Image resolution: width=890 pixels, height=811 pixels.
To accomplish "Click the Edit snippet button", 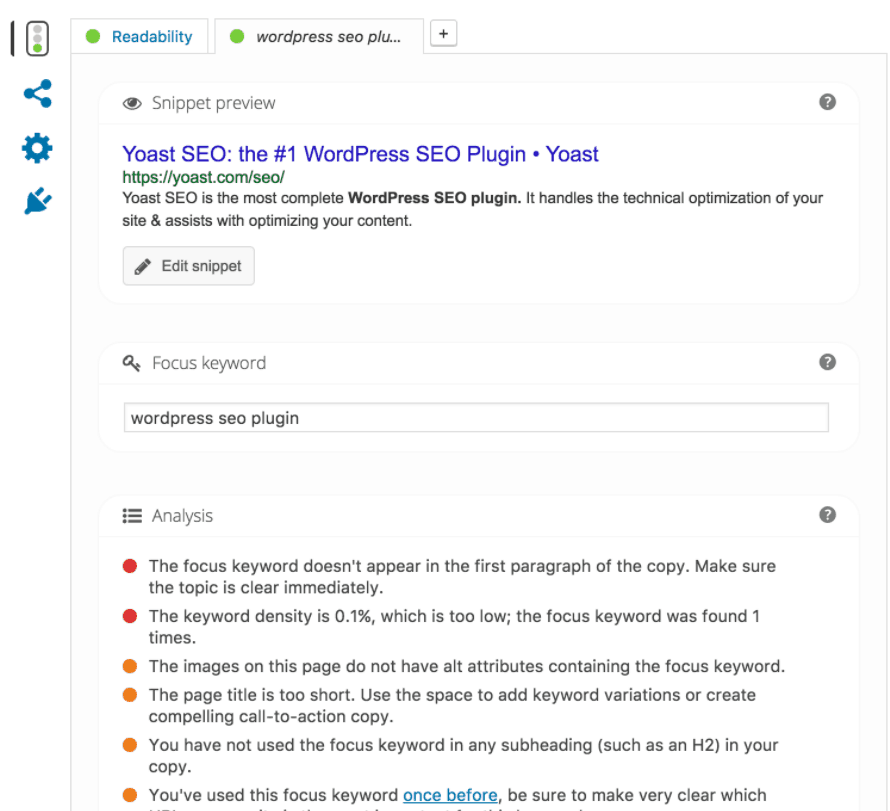I will point(188,266).
